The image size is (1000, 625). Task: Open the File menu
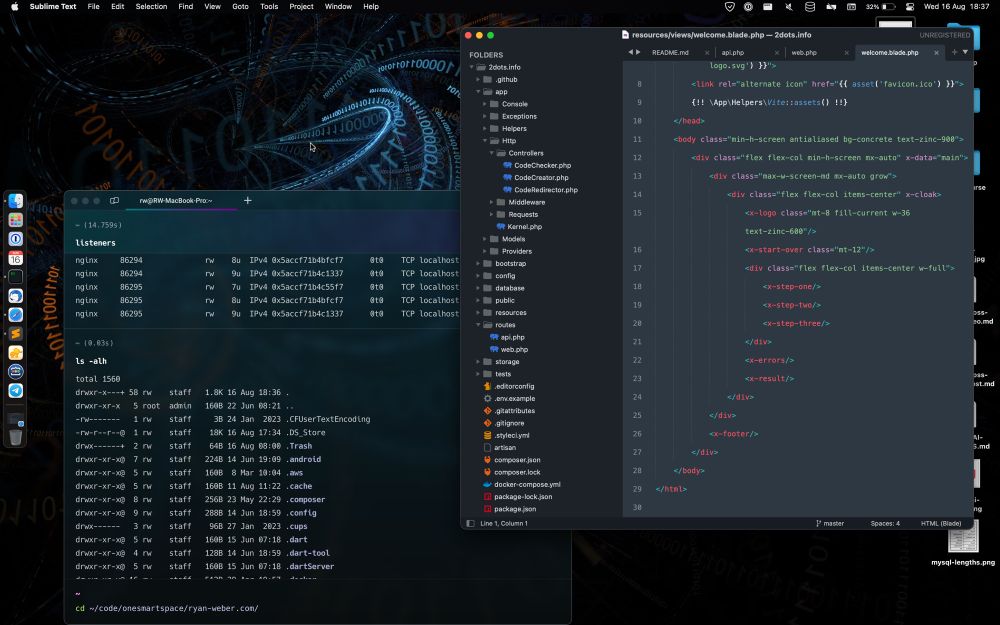pyautogui.click(x=93, y=6)
